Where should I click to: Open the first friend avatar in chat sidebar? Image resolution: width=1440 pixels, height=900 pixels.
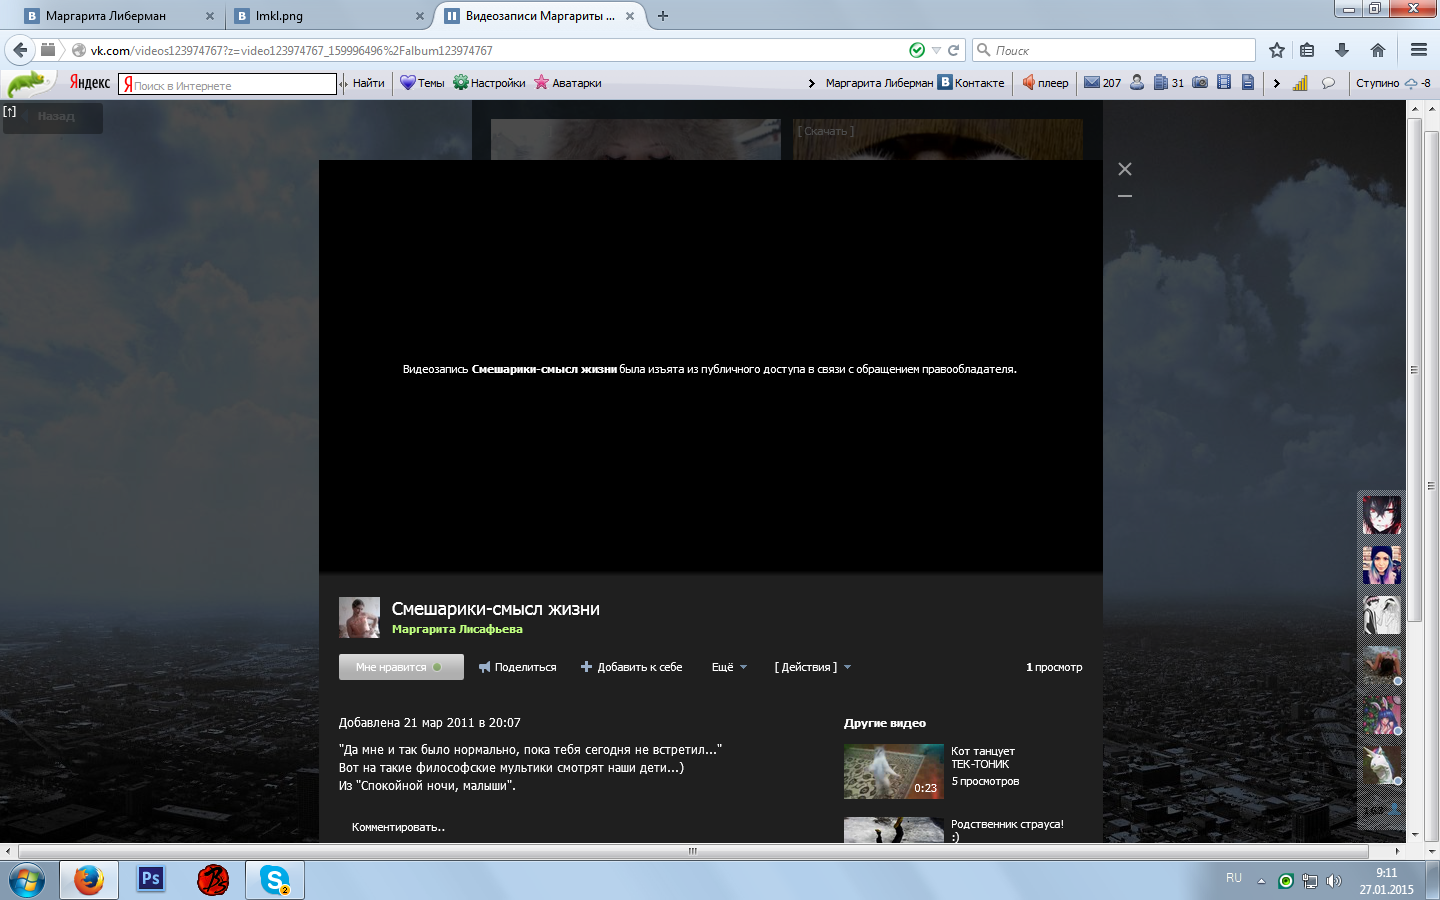tap(1382, 515)
